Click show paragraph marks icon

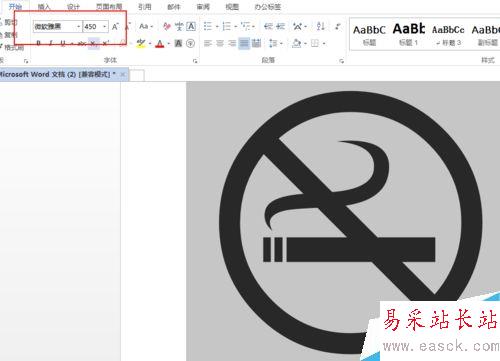pos(338,26)
